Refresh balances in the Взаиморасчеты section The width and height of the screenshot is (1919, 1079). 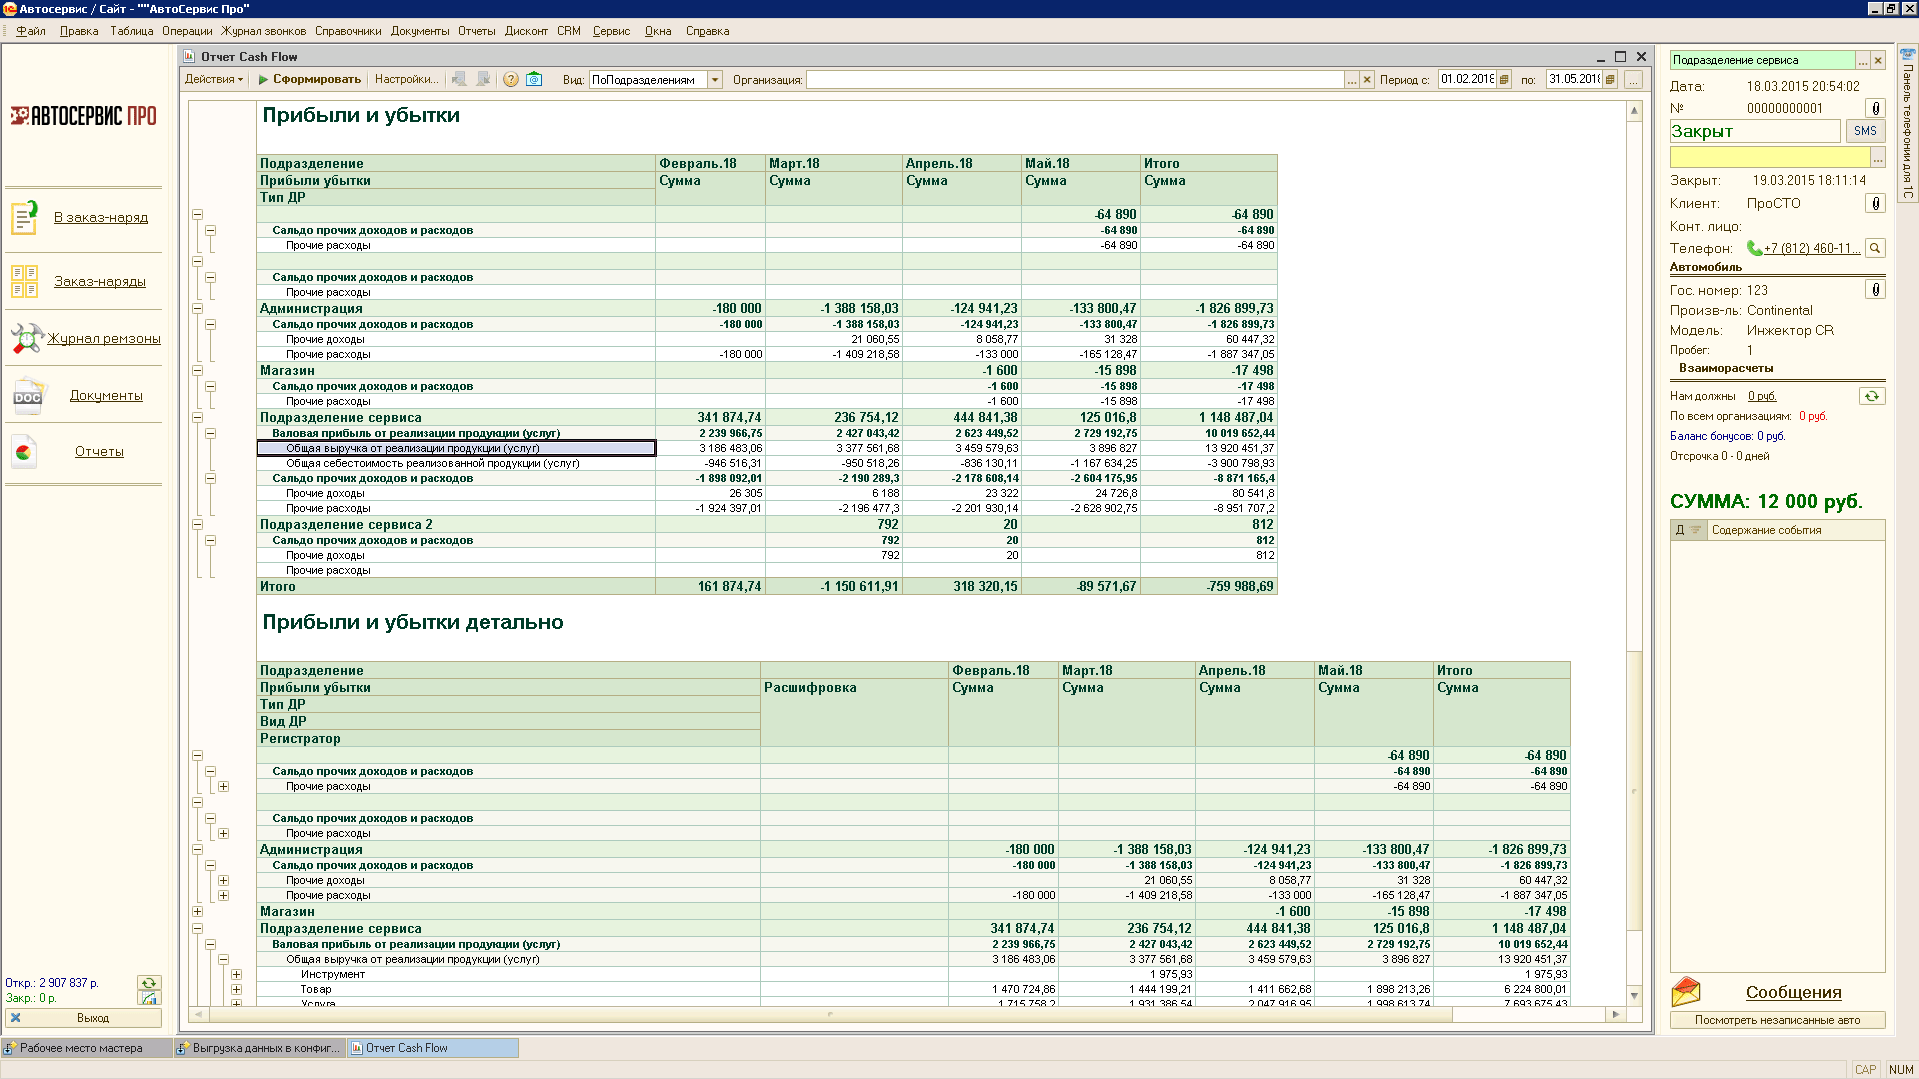pos(1871,396)
